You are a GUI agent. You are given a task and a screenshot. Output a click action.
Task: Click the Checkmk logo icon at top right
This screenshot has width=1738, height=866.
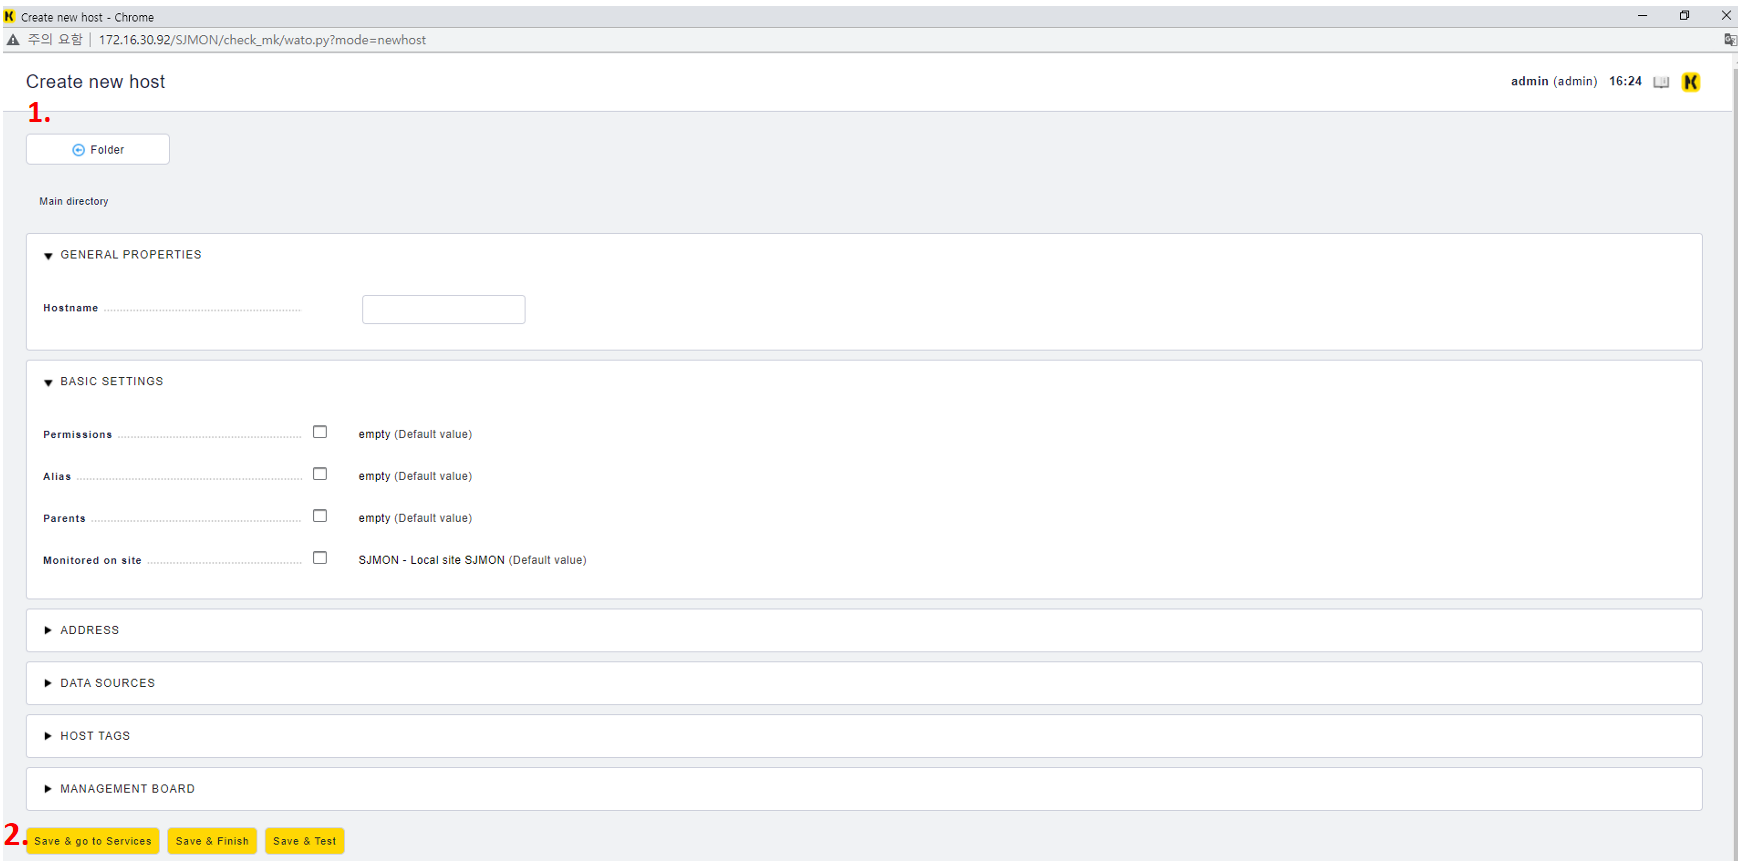coord(1691,82)
